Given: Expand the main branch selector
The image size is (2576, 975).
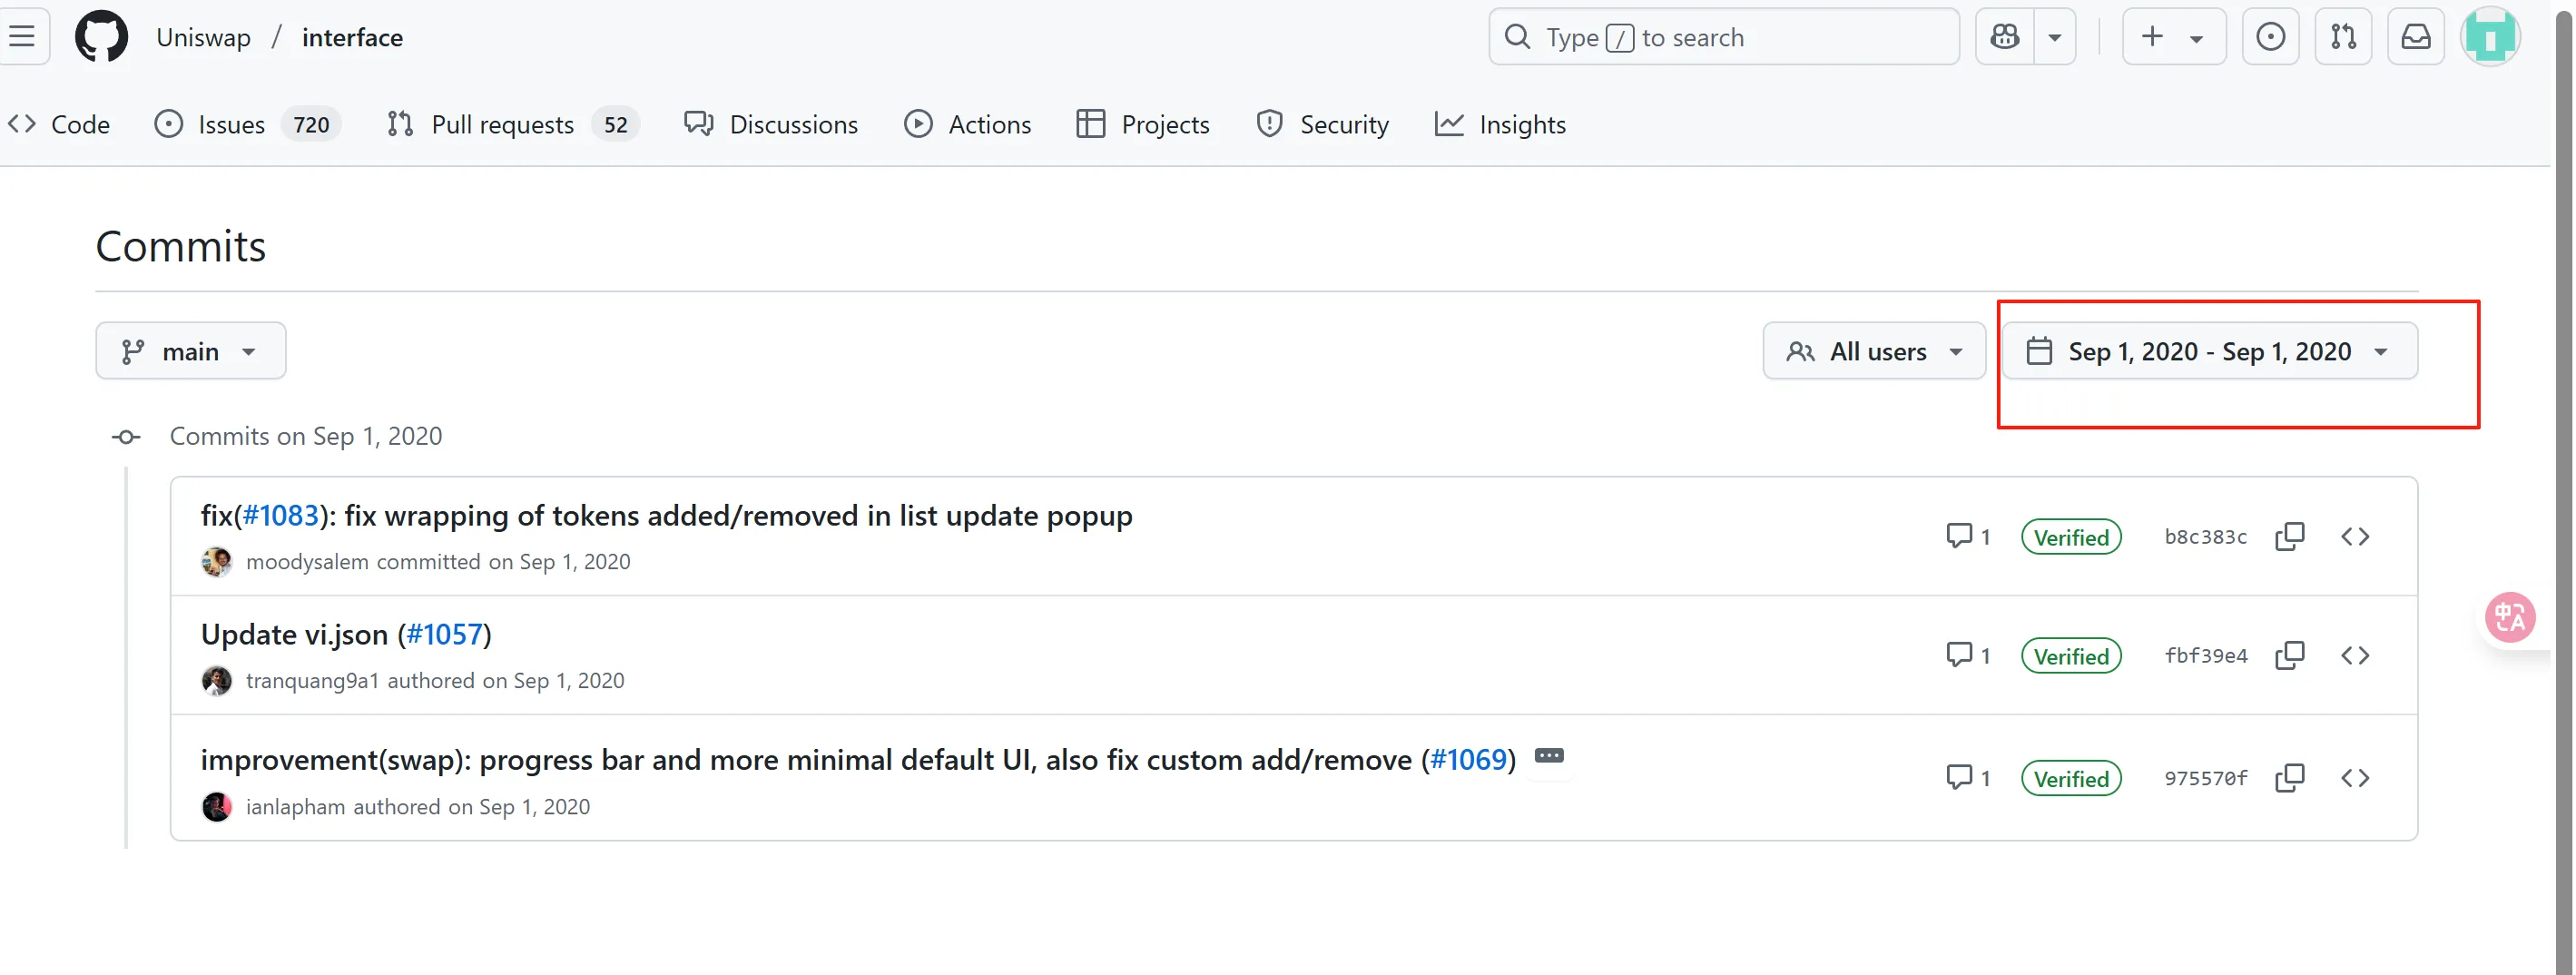Looking at the screenshot, I should pyautogui.click(x=190, y=351).
